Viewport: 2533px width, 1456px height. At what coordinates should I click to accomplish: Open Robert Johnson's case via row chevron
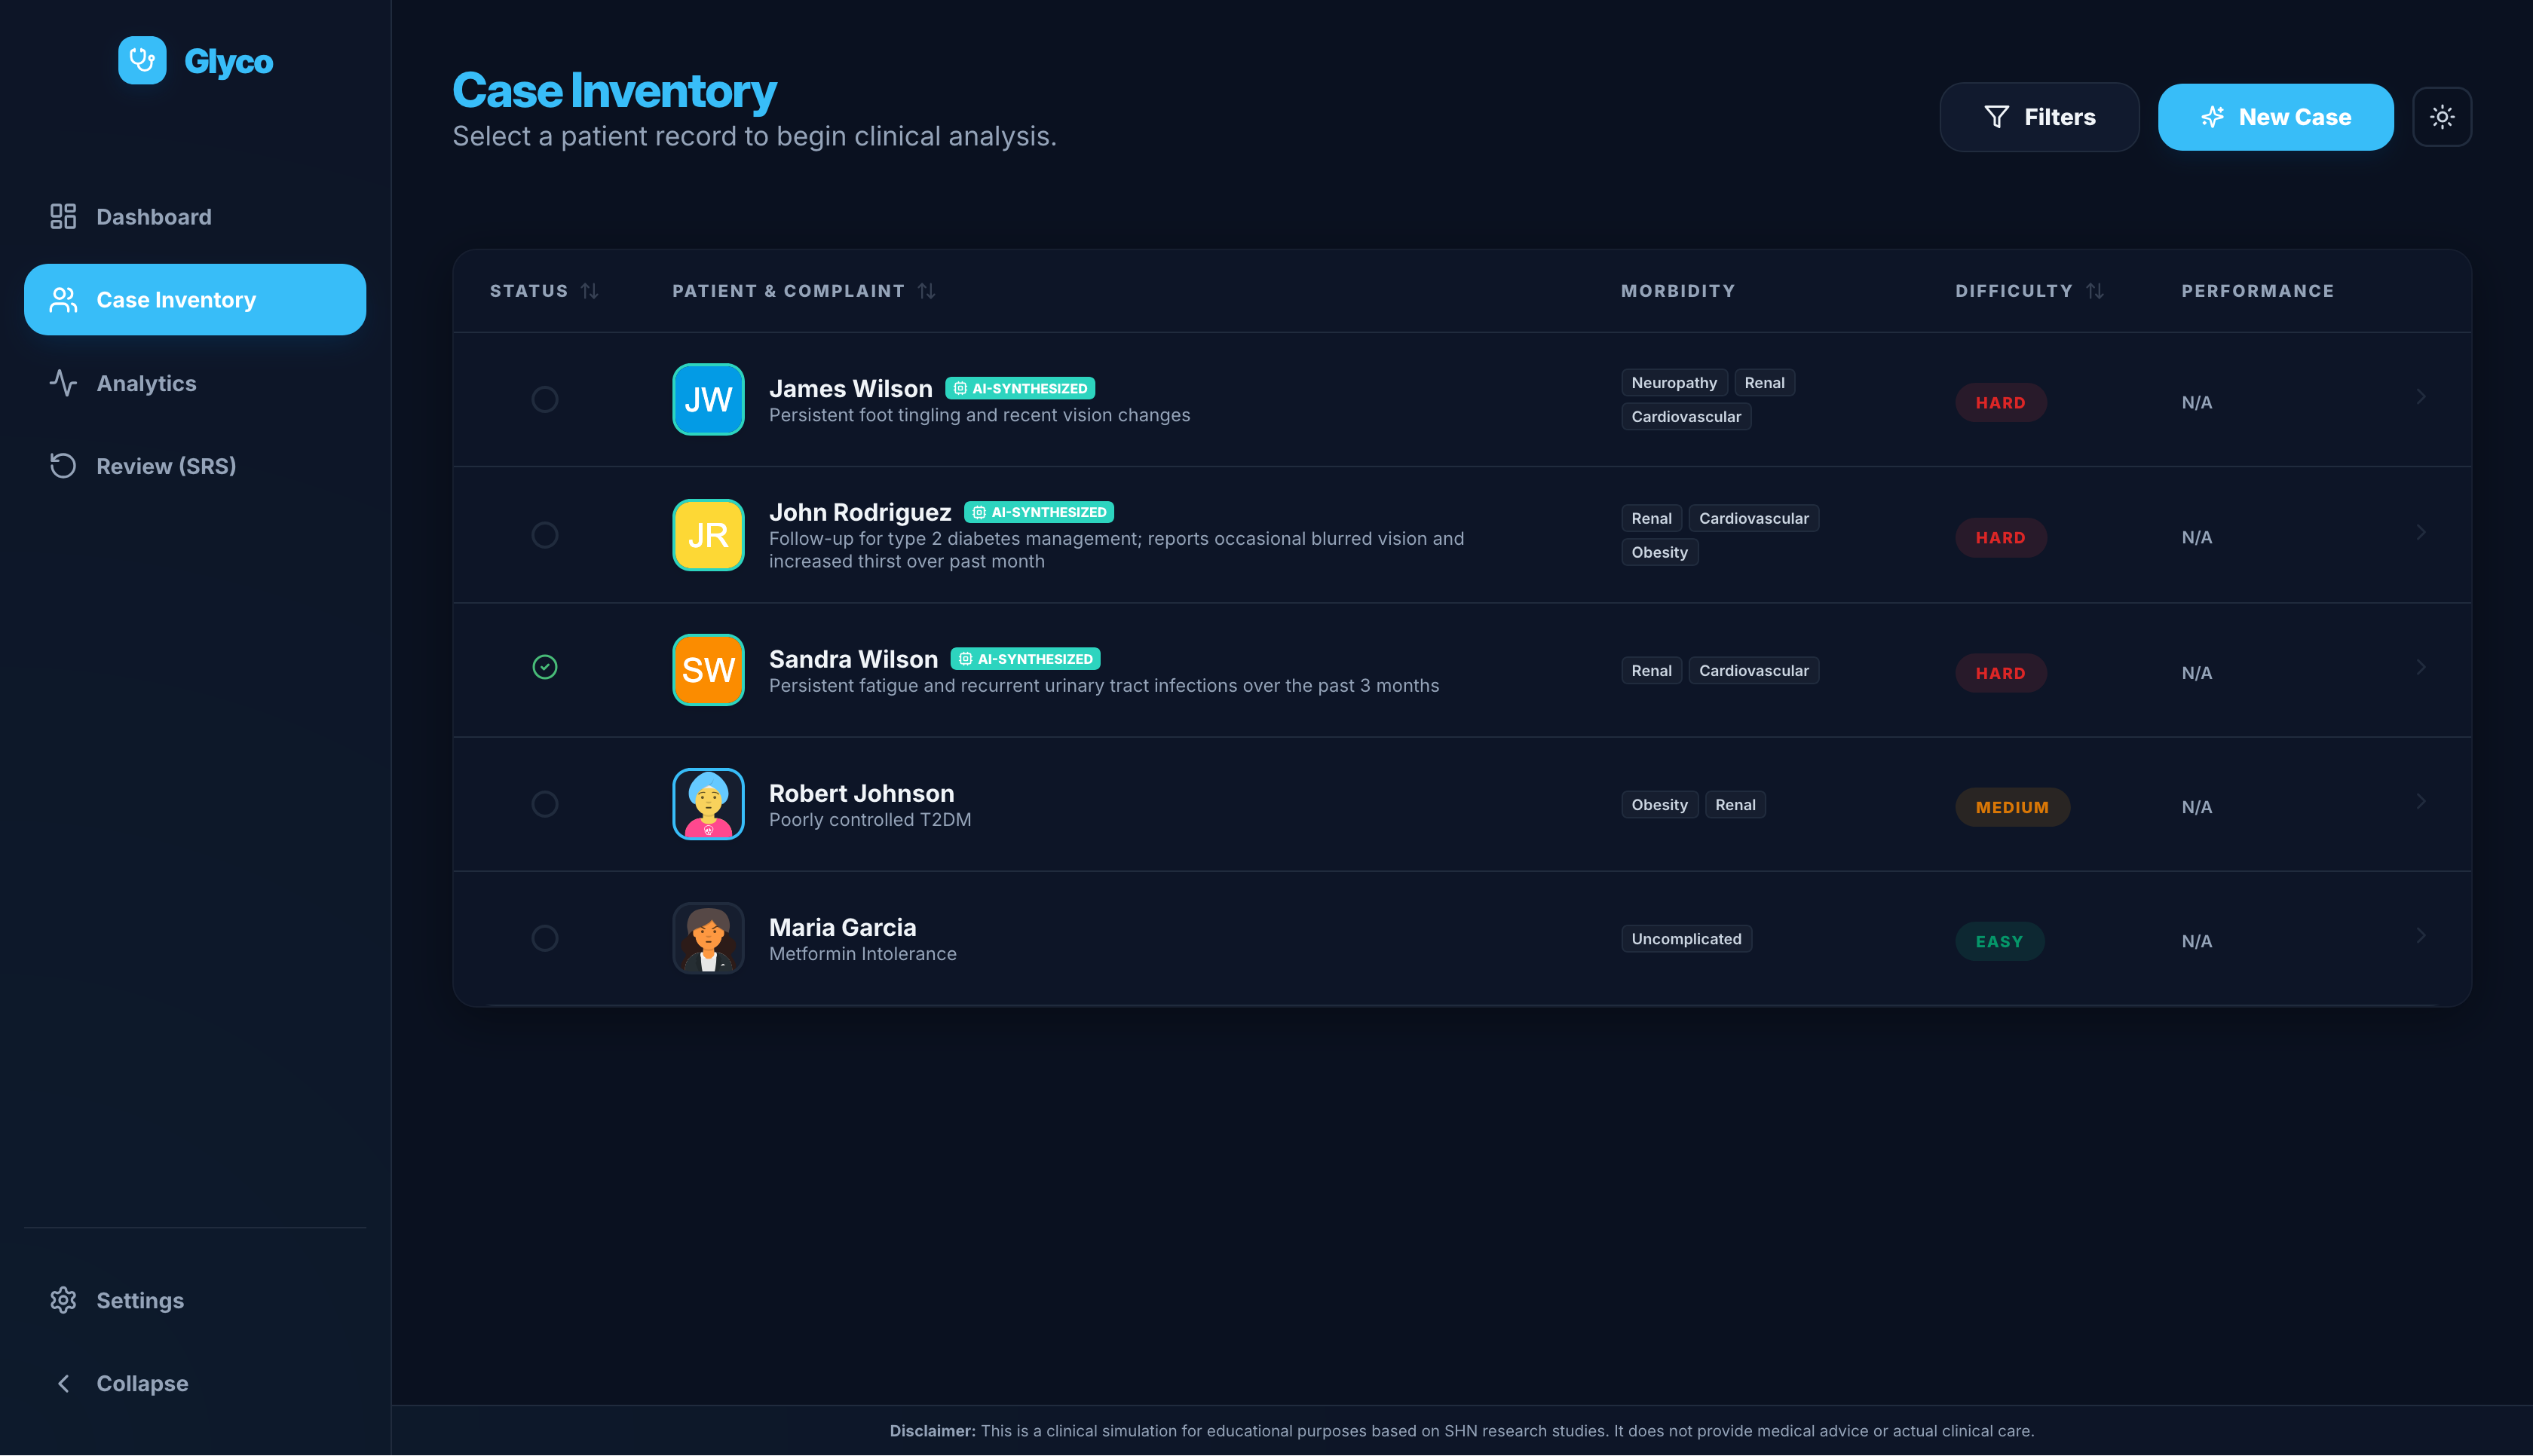coord(2420,801)
